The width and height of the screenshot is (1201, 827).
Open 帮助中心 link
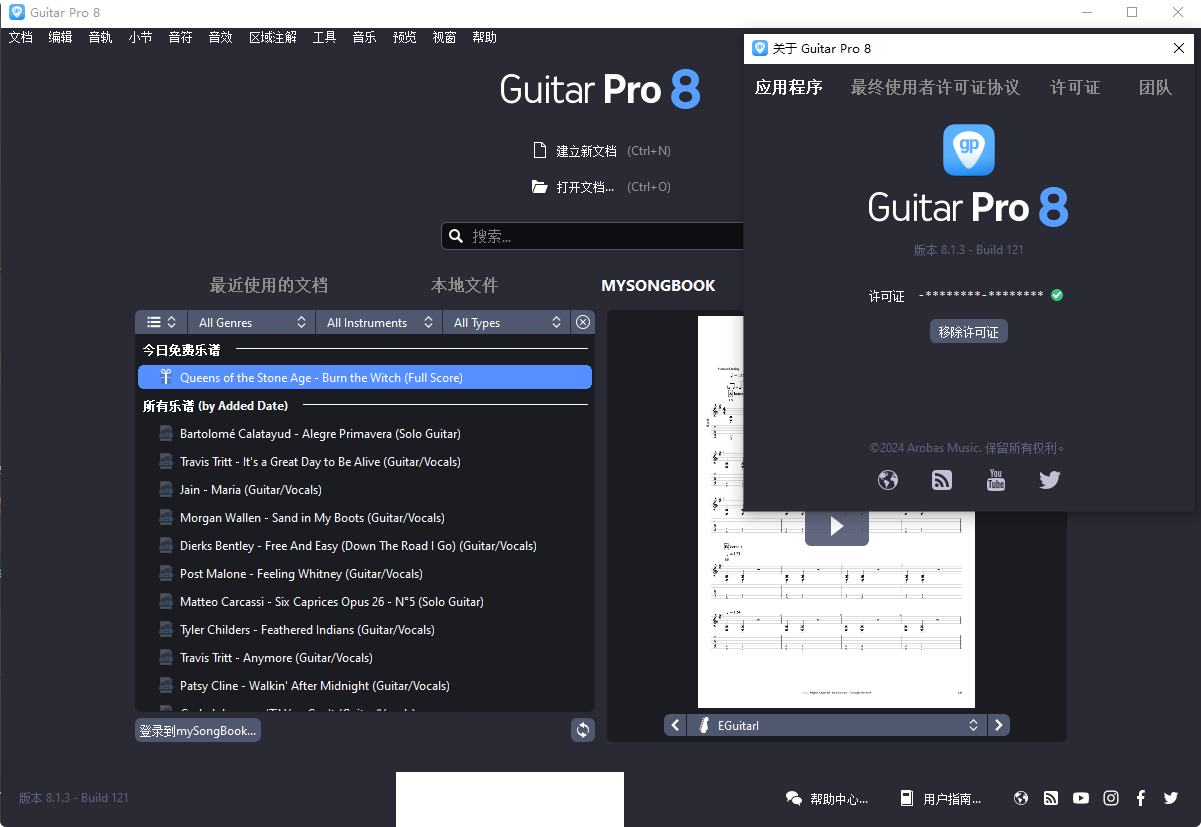839,798
